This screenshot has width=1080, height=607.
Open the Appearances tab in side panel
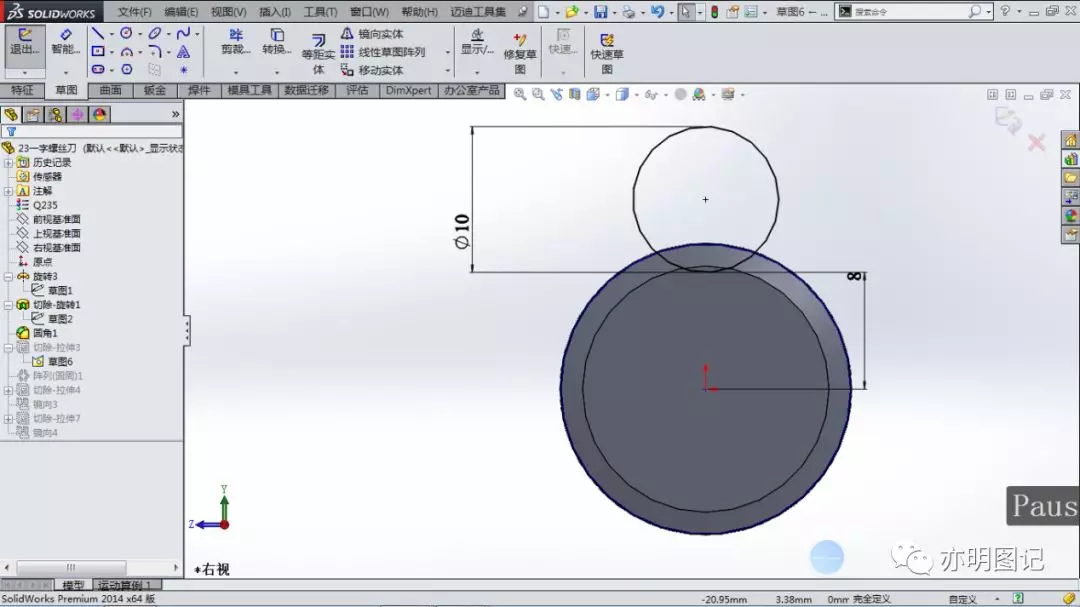(1070, 216)
